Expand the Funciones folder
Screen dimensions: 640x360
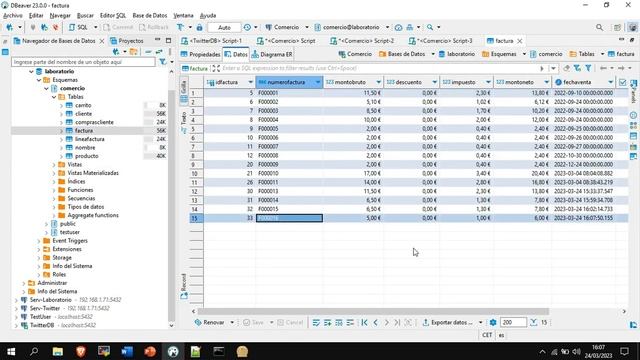[x=54, y=190]
